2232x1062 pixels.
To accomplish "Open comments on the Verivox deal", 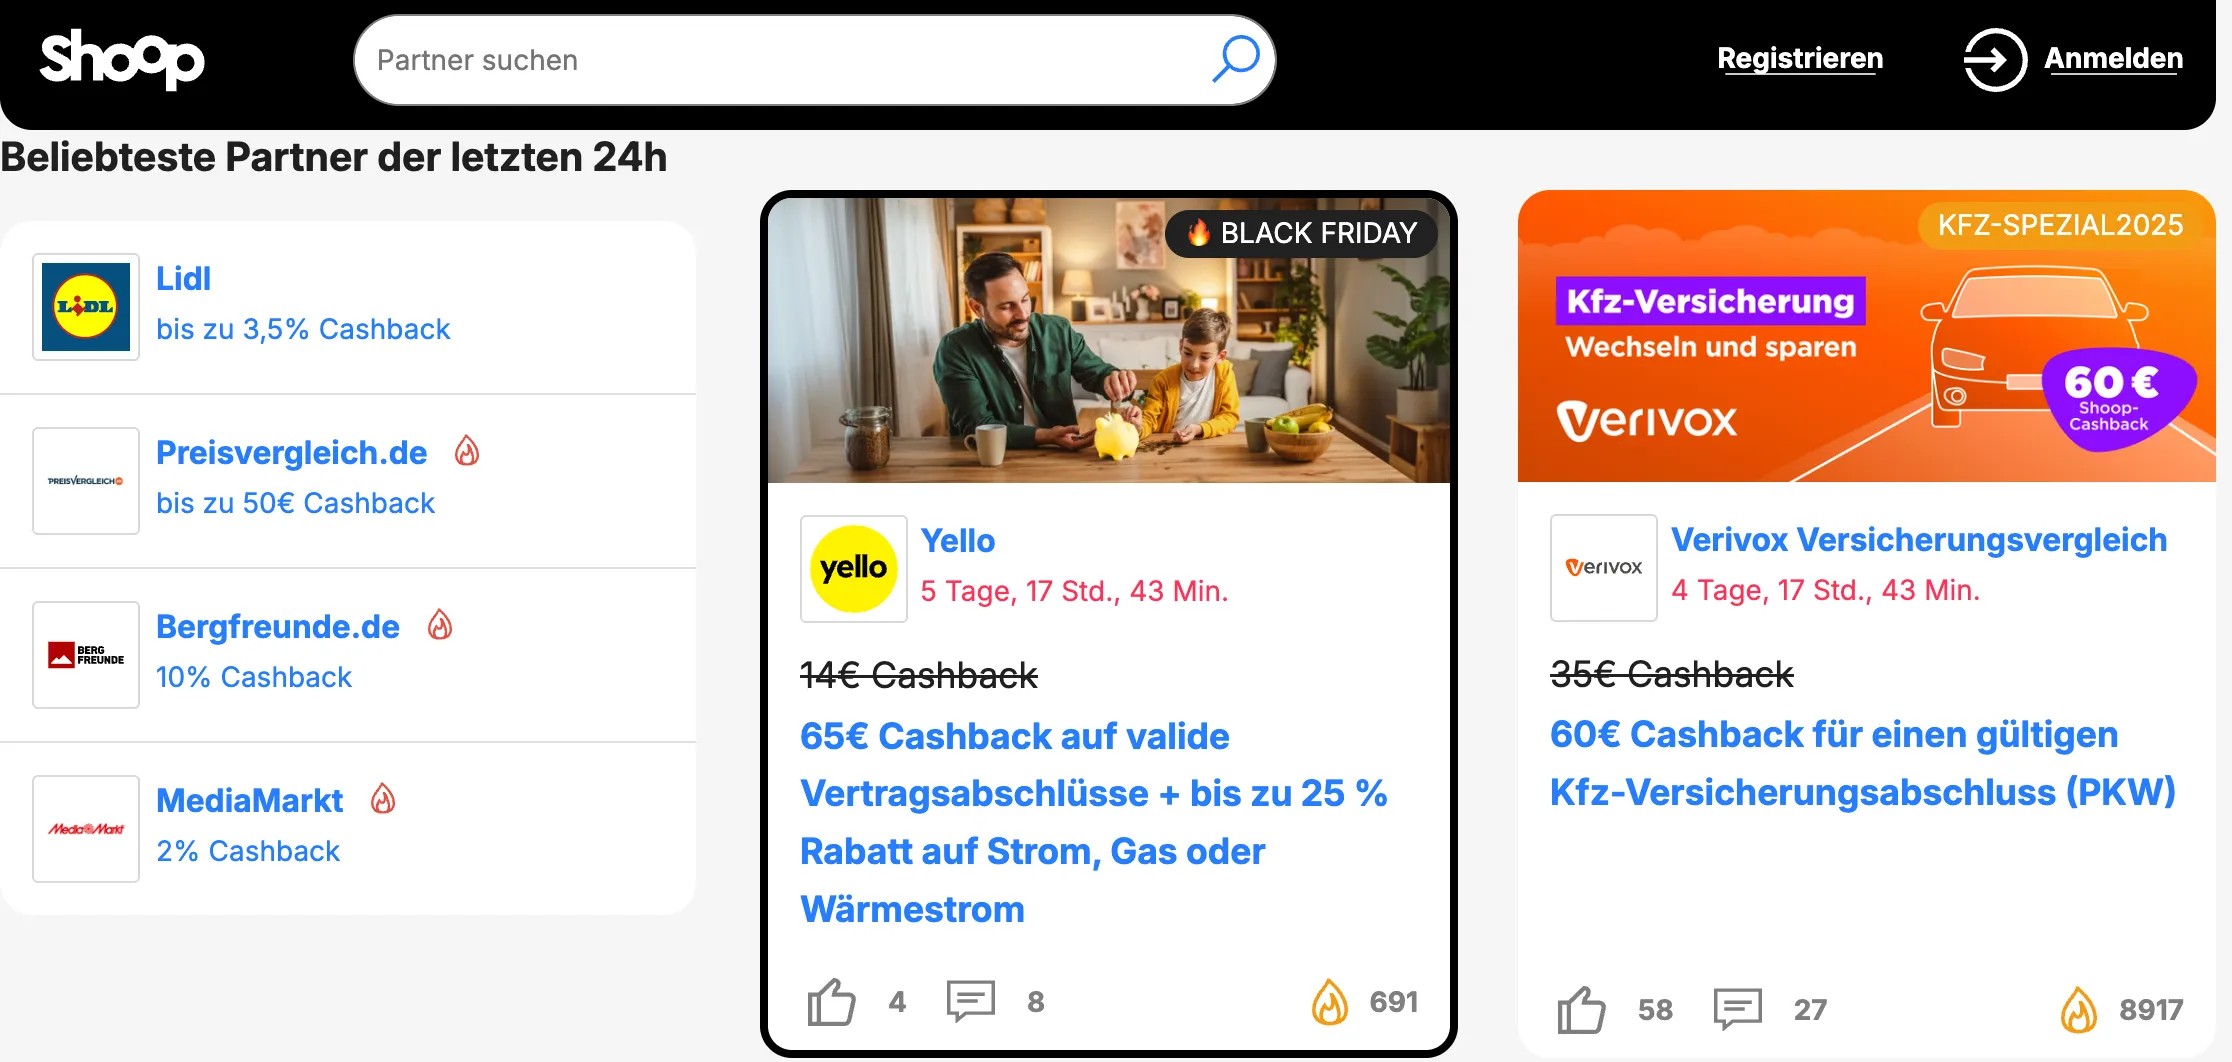I will pos(1738,1009).
